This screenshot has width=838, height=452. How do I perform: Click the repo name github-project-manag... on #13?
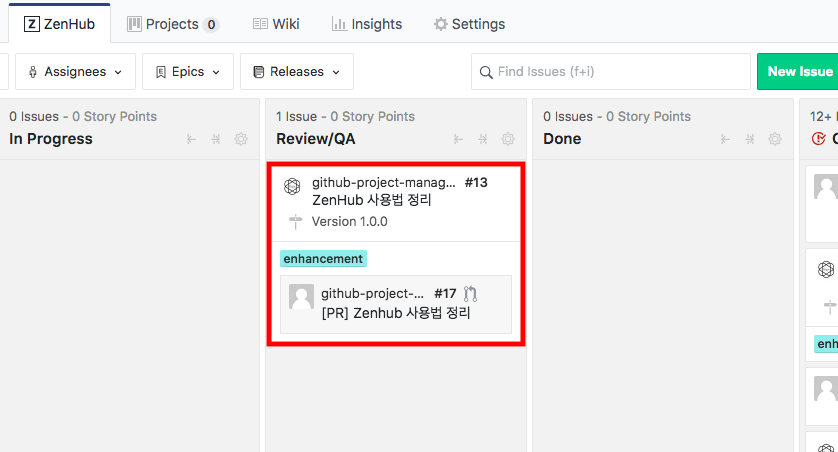tap(384, 182)
